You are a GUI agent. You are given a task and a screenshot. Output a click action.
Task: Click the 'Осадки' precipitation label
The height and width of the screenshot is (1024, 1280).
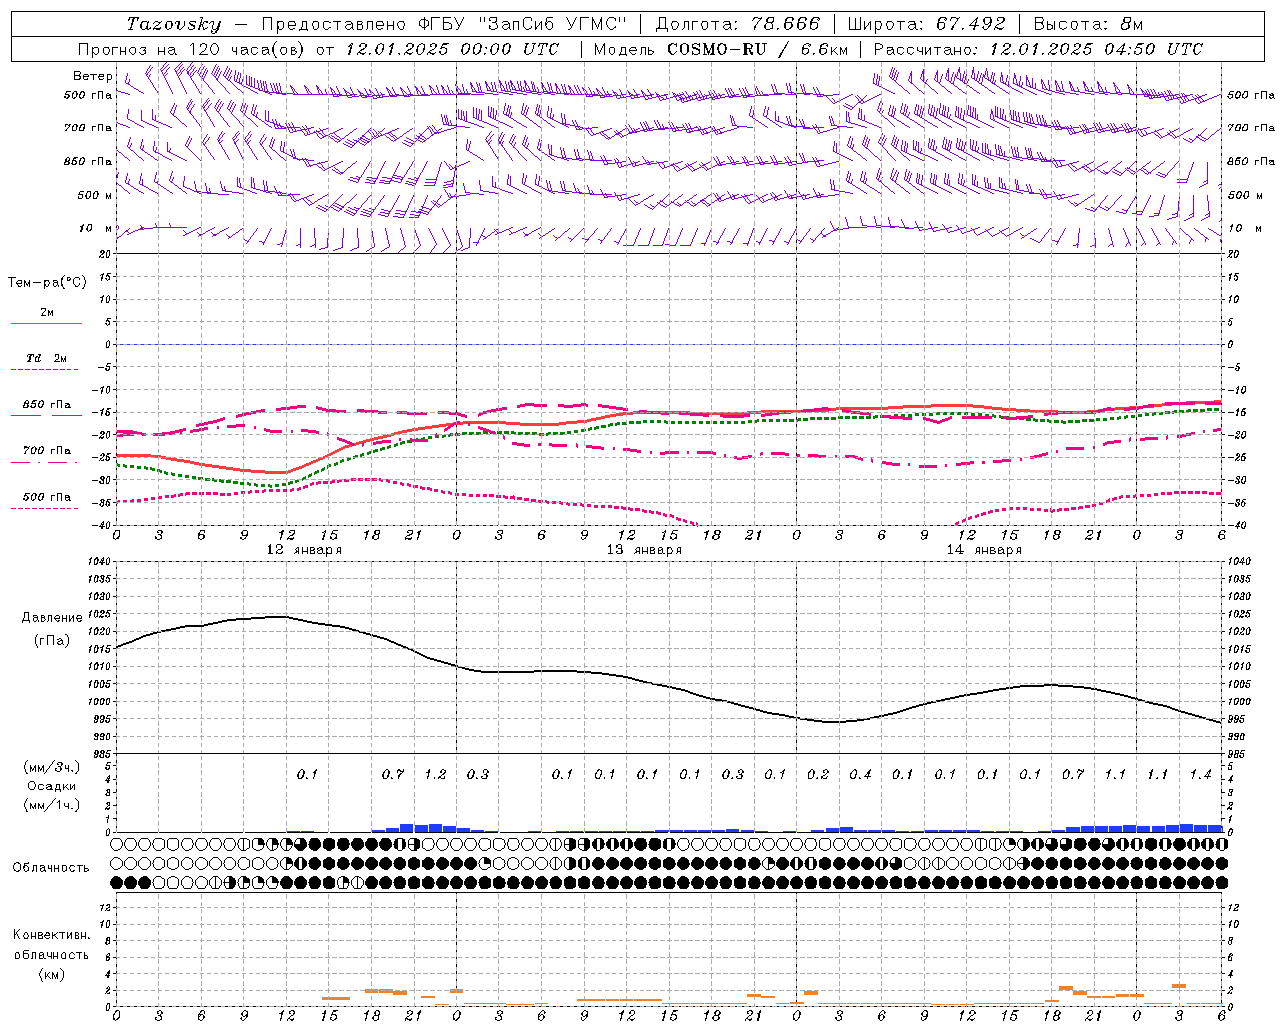click(52, 786)
